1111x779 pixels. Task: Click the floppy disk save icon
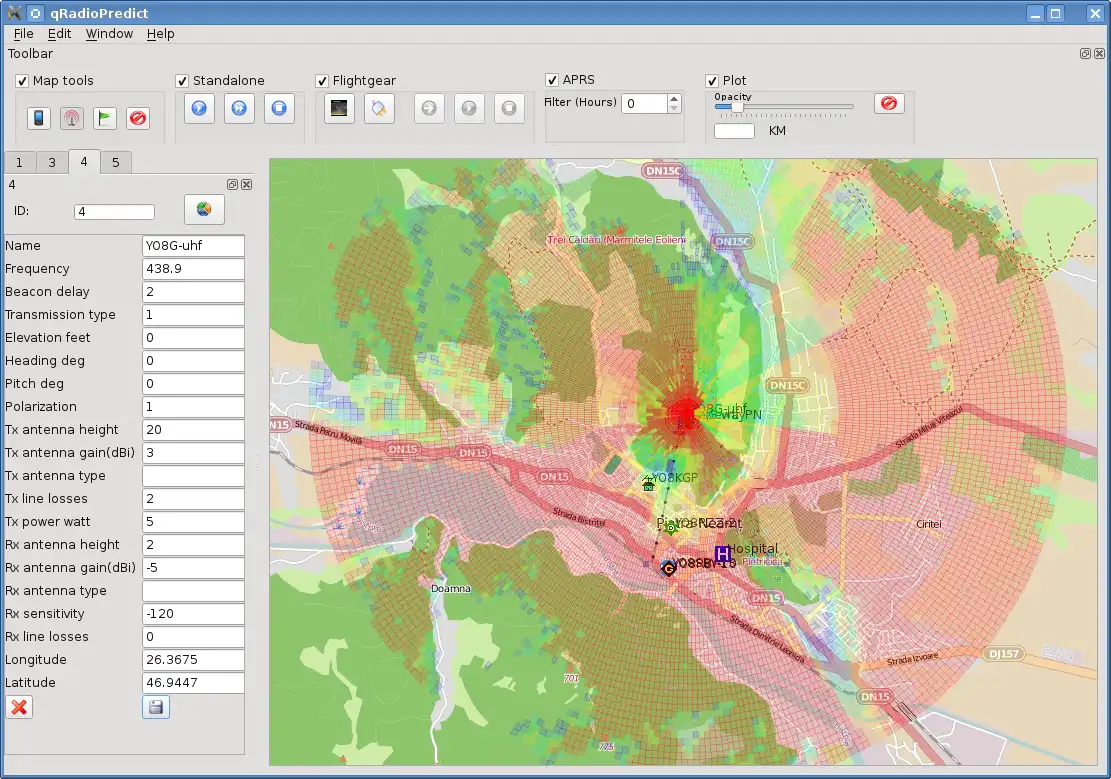(155, 707)
